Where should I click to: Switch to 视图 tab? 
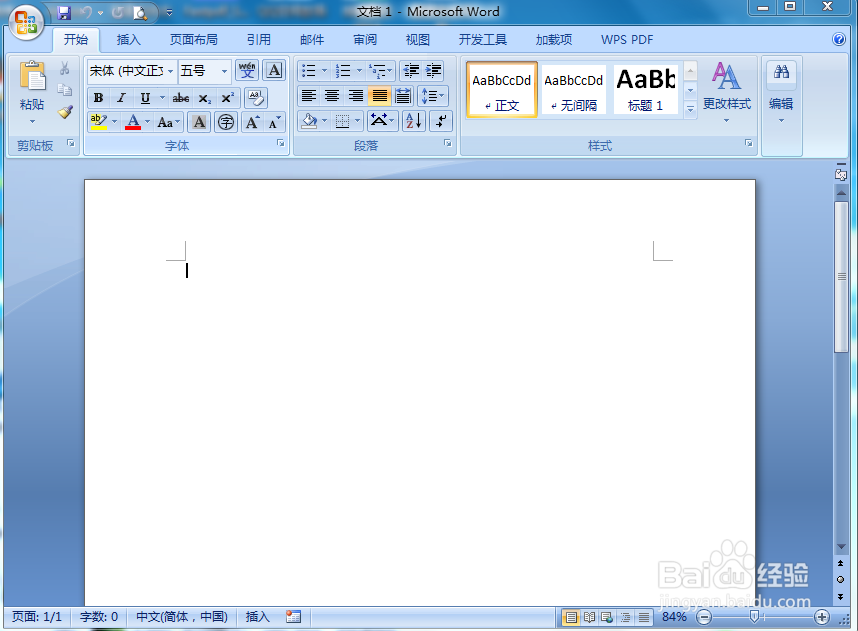tap(418, 40)
